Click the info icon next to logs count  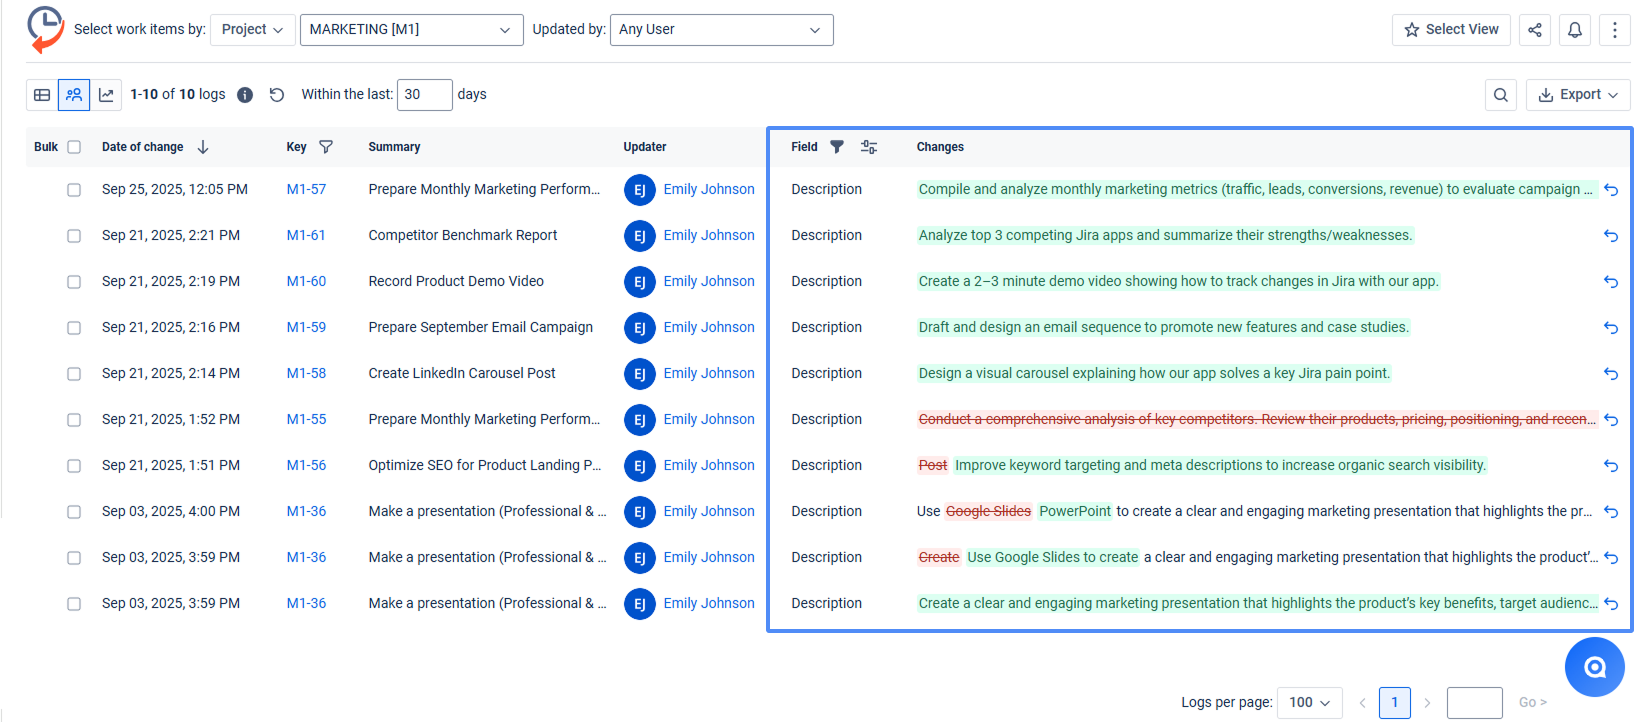(245, 95)
